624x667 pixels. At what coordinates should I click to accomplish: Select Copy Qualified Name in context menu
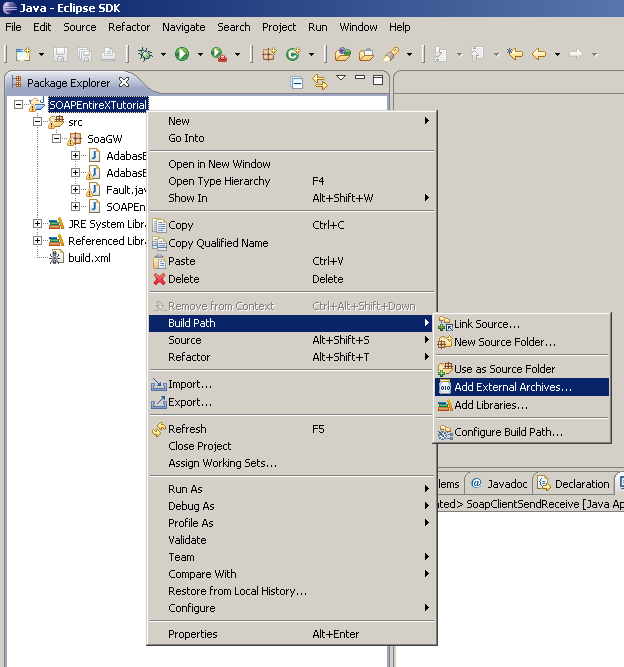click(x=291, y=243)
